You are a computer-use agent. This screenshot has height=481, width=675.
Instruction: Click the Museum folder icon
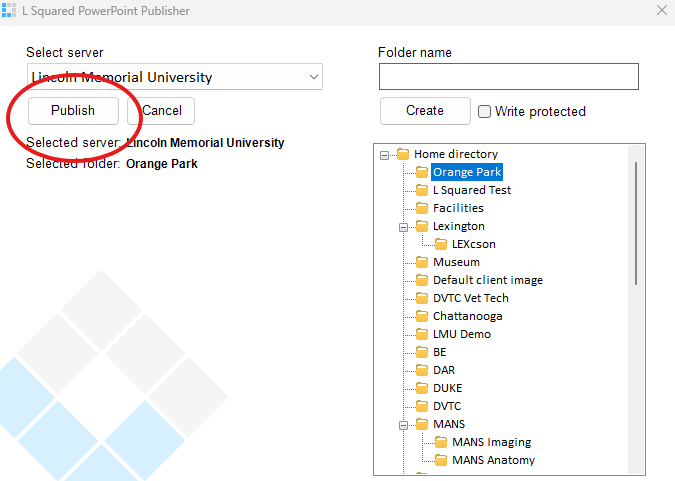[x=422, y=262]
